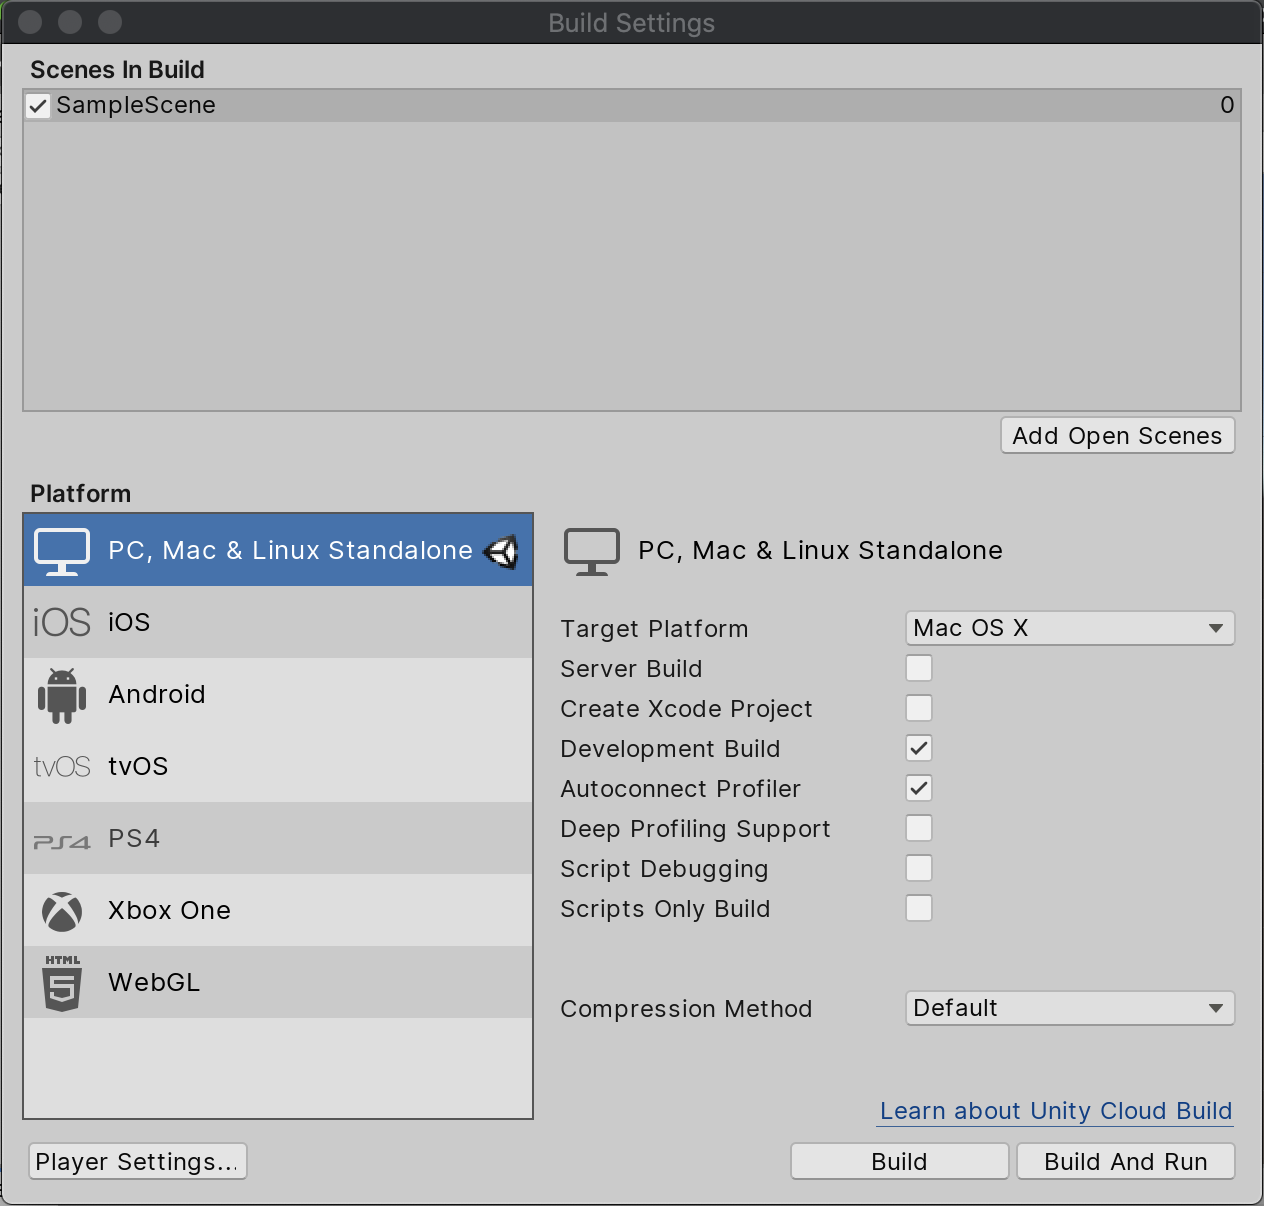Screen dimensions: 1264x1206
Task: Open Player Settings
Action: coord(137,1162)
